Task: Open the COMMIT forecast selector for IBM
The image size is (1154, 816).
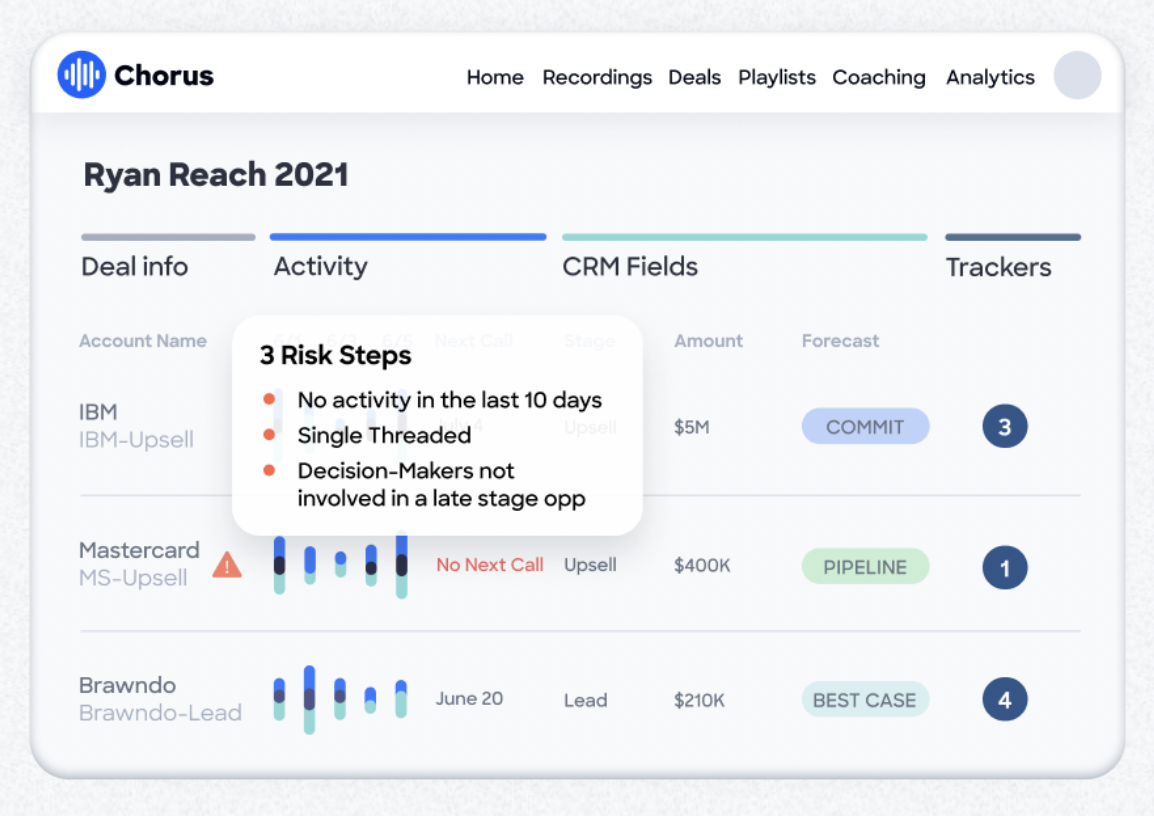Action: [865, 425]
